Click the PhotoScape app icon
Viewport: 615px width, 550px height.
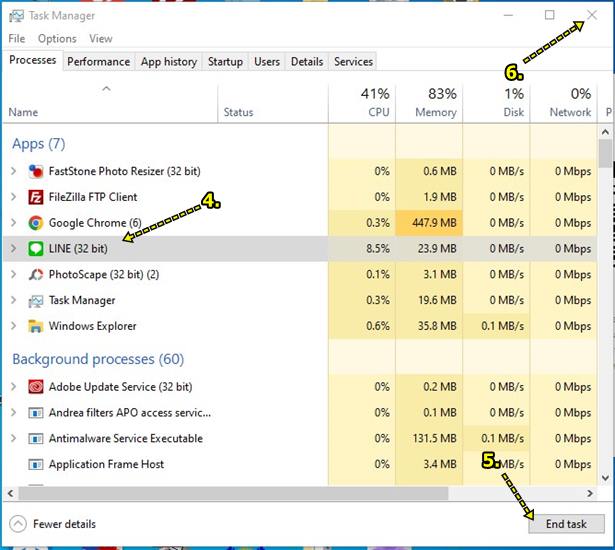click(36, 275)
